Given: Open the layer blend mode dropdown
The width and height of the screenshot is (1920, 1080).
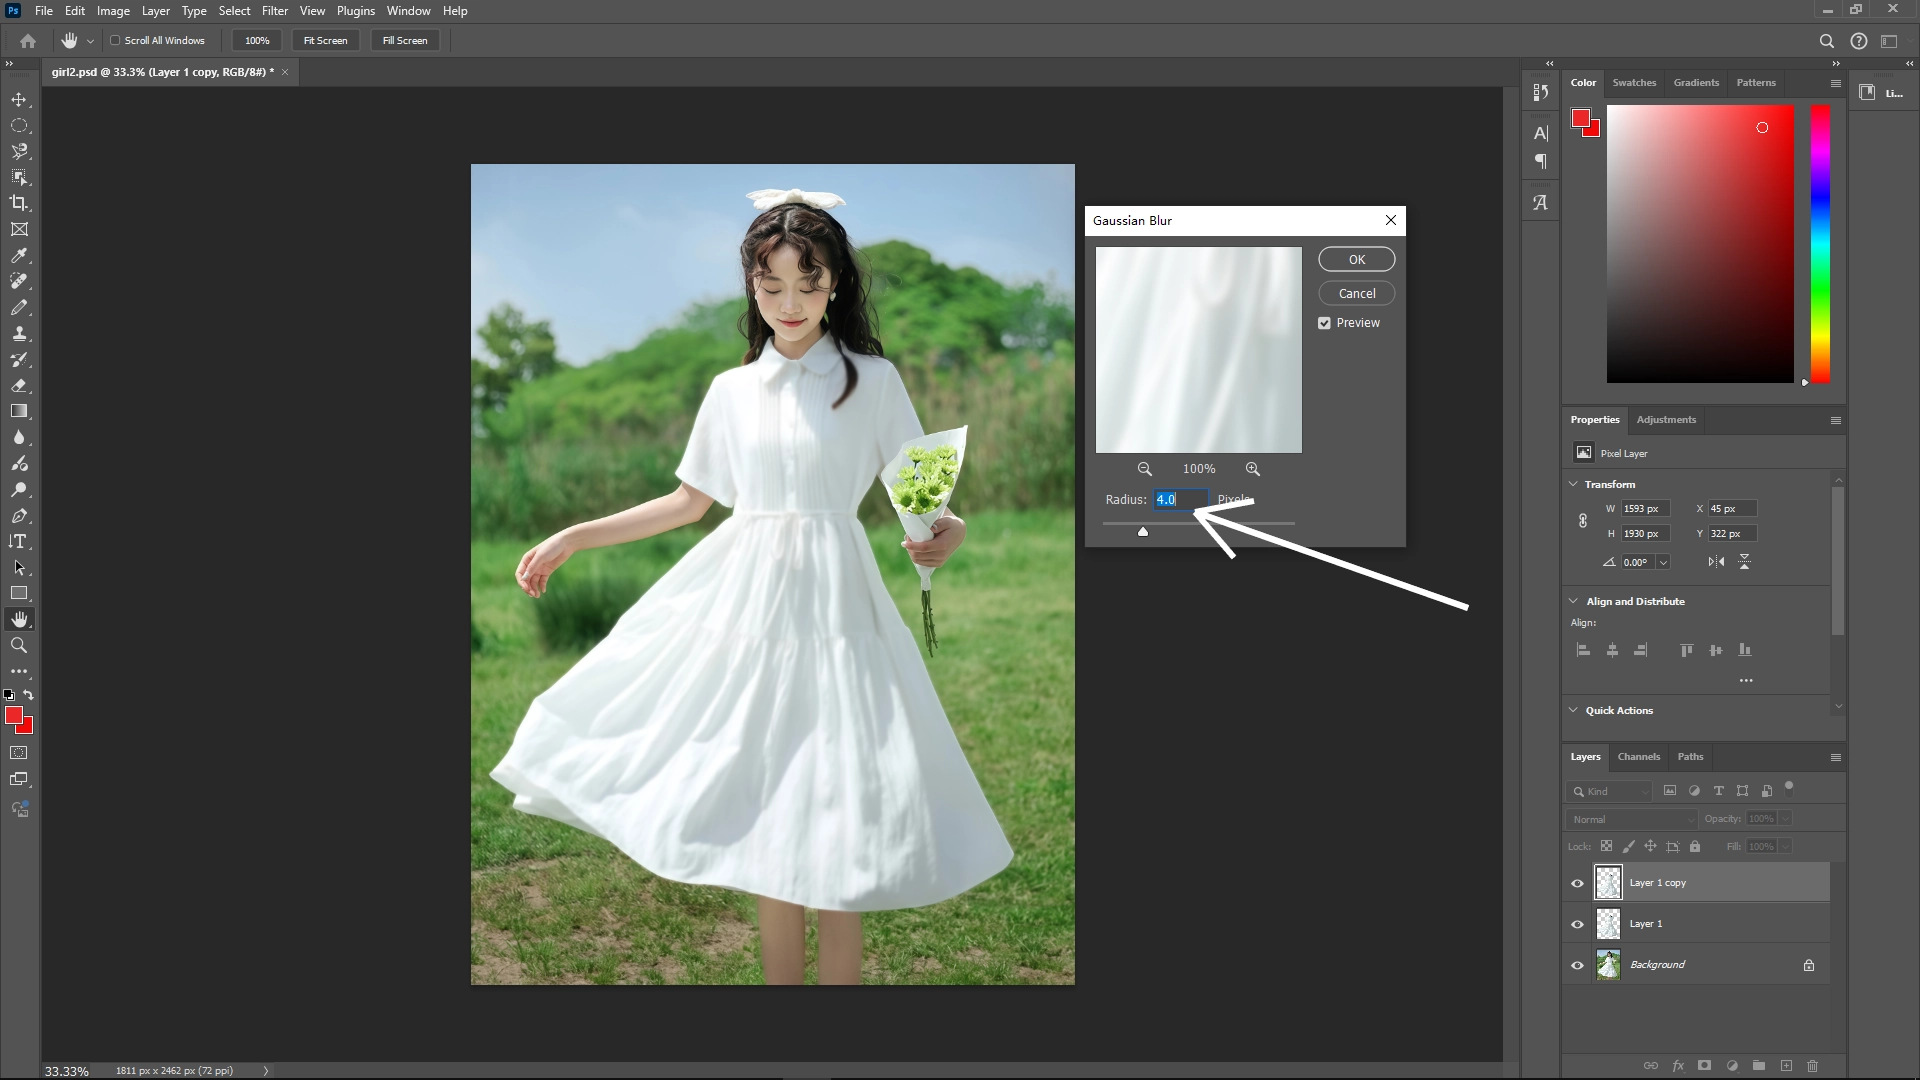Looking at the screenshot, I should (1630, 818).
